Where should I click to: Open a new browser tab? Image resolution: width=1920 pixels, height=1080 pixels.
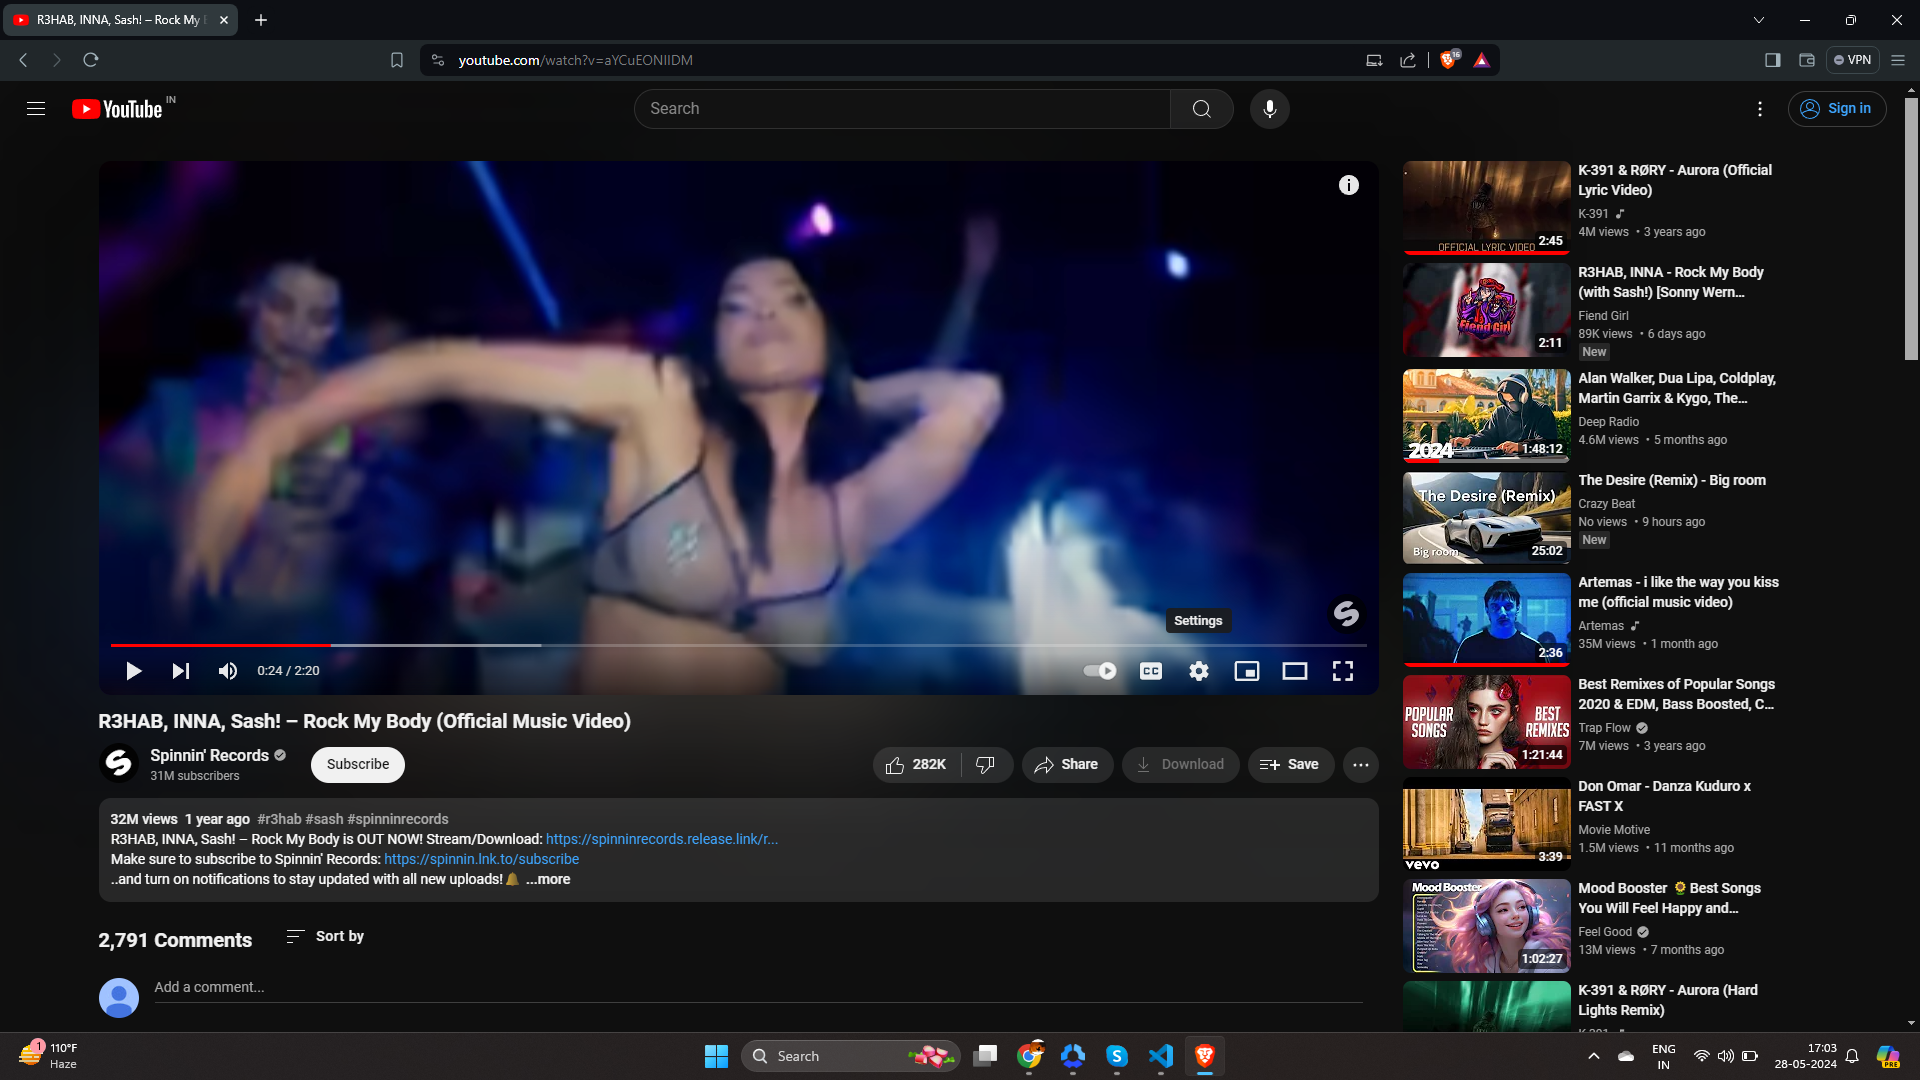click(261, 20)
